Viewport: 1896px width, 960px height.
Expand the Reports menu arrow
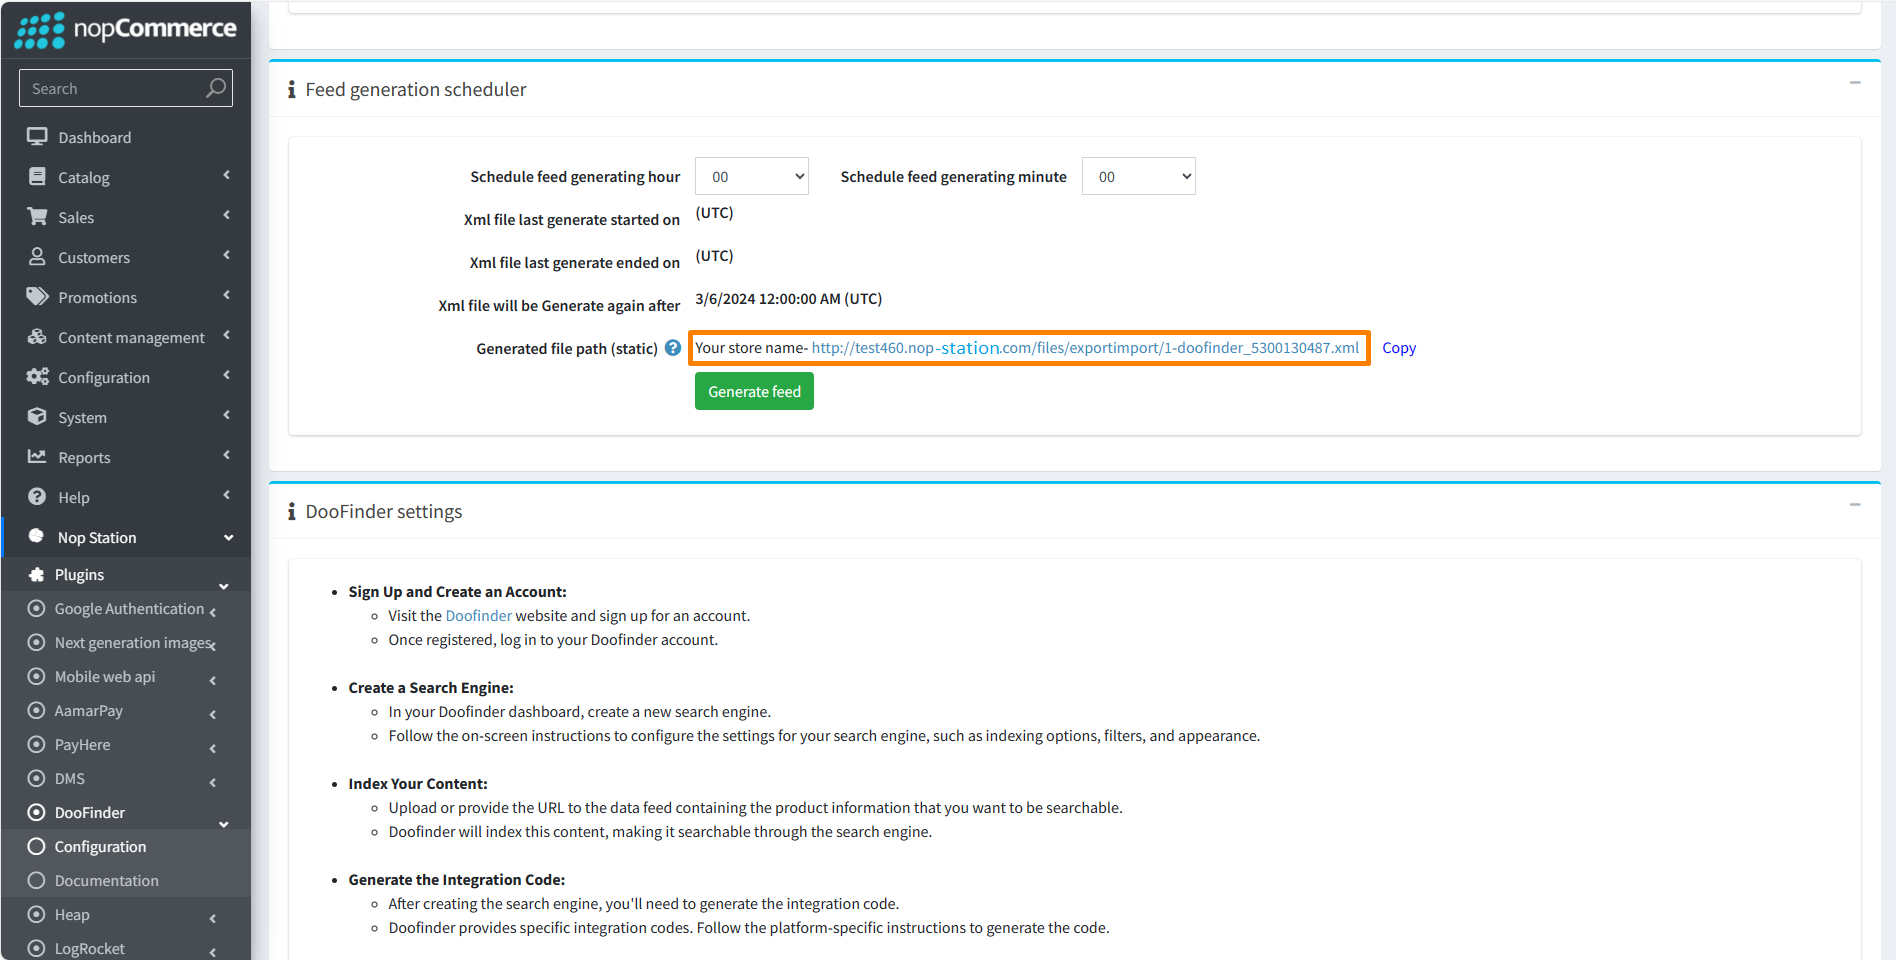click(227, 455)
